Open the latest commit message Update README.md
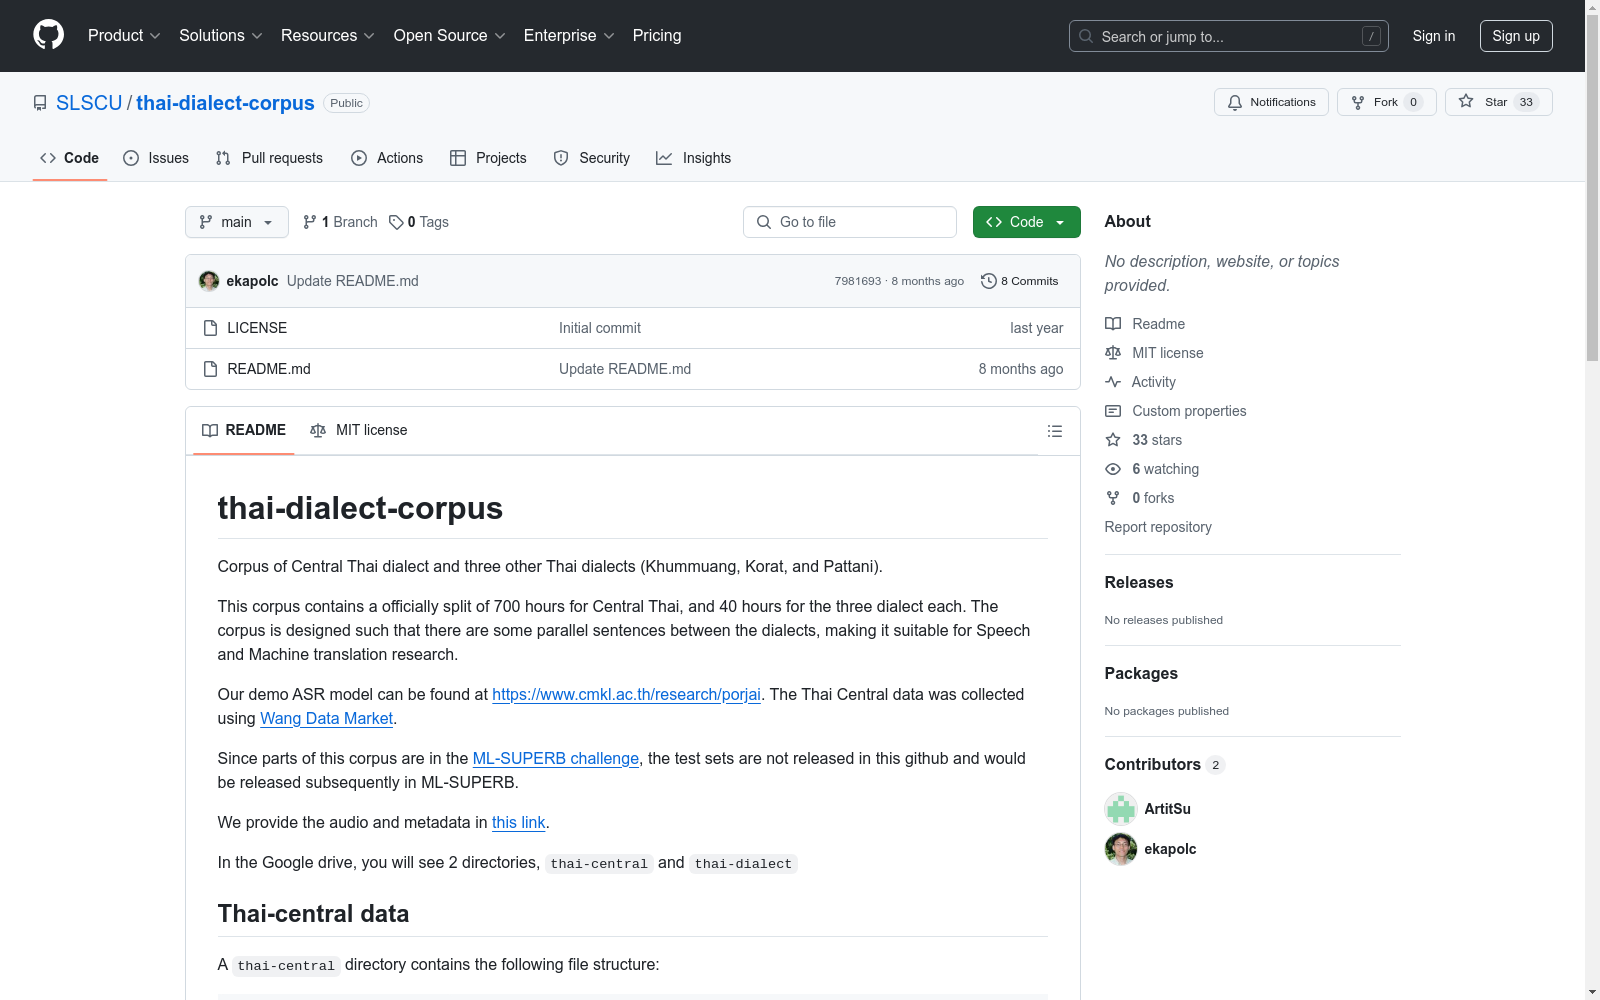The image size is (1600, 1000). coord(353,281)
